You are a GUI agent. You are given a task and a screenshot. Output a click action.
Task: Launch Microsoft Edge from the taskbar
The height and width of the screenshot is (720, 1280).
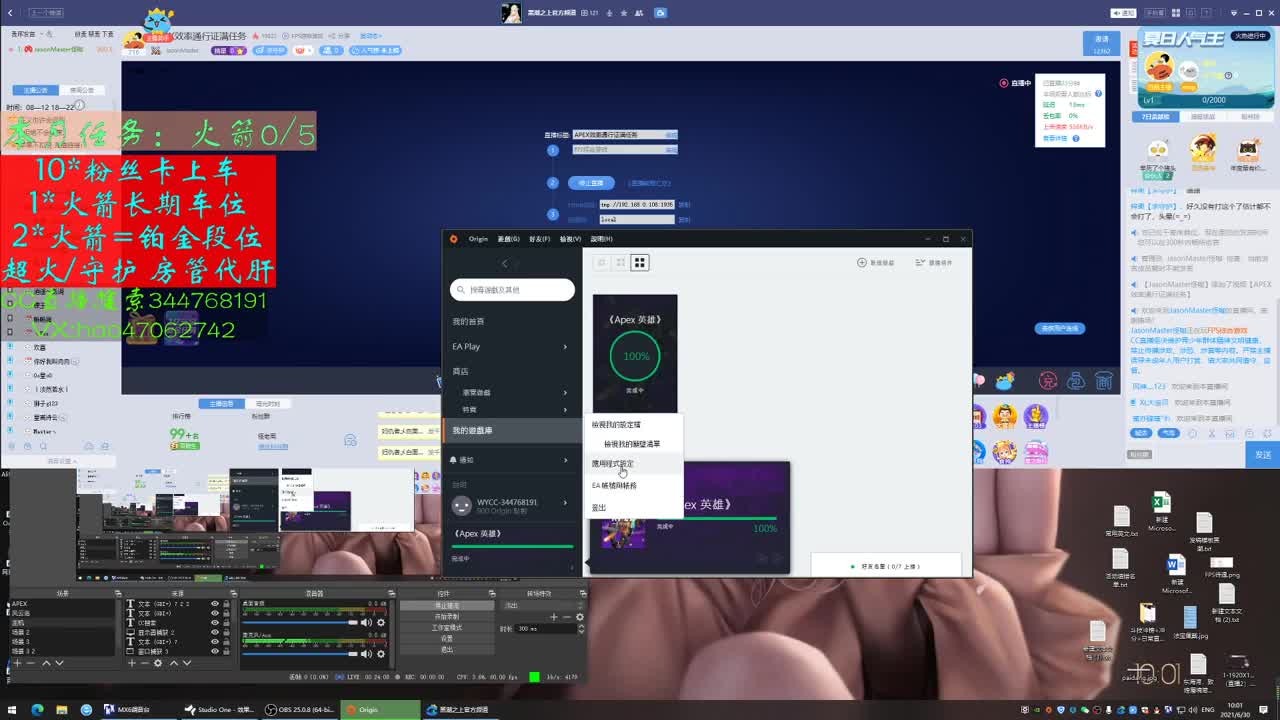pyautogui.click(x=37, y=710)
